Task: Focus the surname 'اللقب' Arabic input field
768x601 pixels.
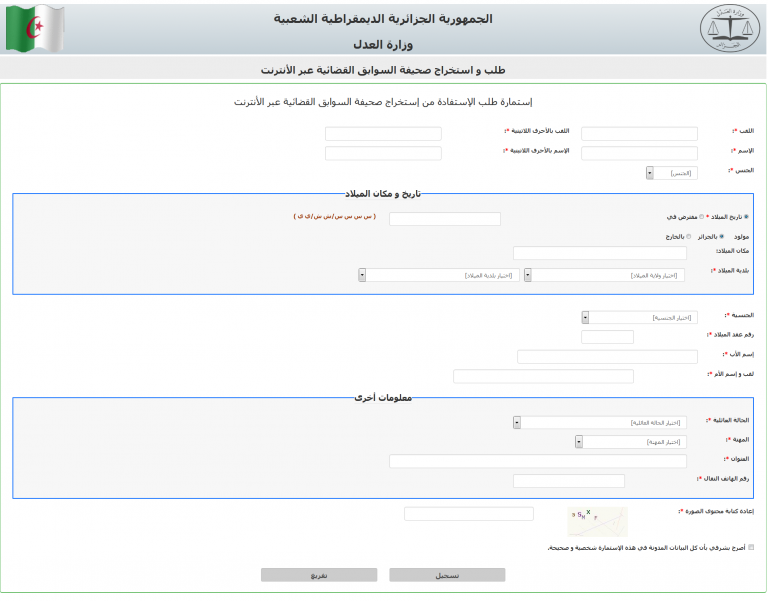Action: pos(639,133)
